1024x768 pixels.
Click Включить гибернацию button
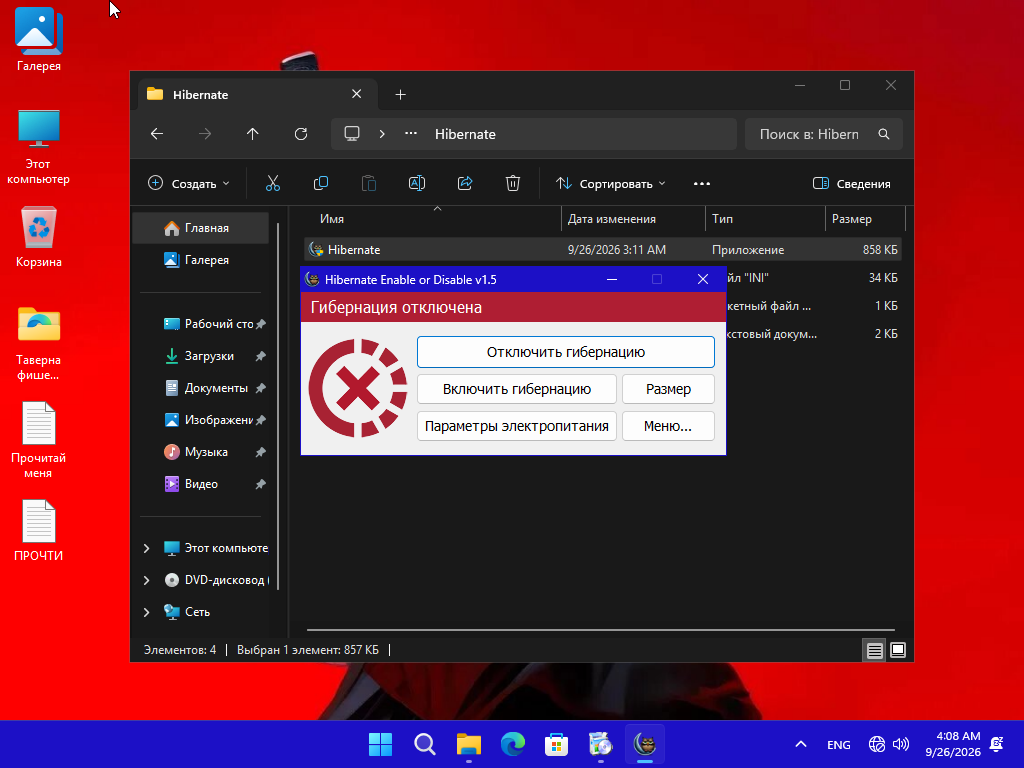click(x=517, y=389)
